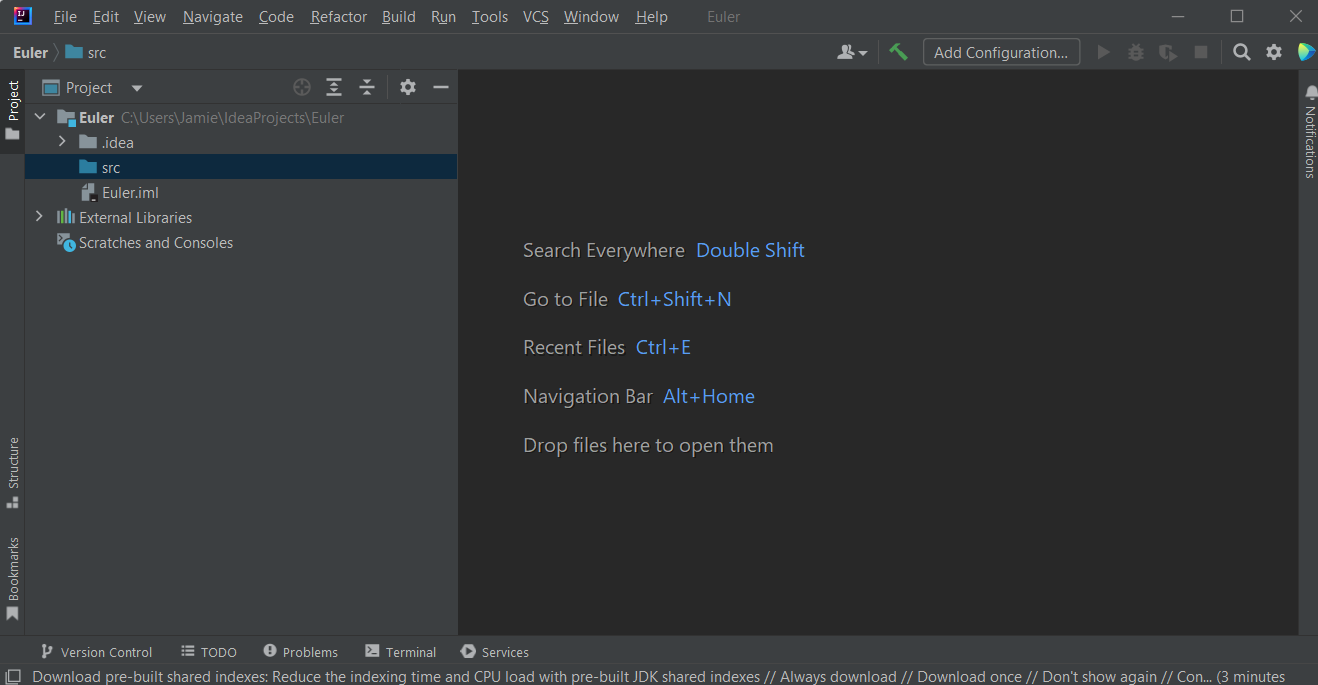The width and height of the screenshot is (1318, 685).
Task: Click the Stop square icon
Action: coord(1201,52)
